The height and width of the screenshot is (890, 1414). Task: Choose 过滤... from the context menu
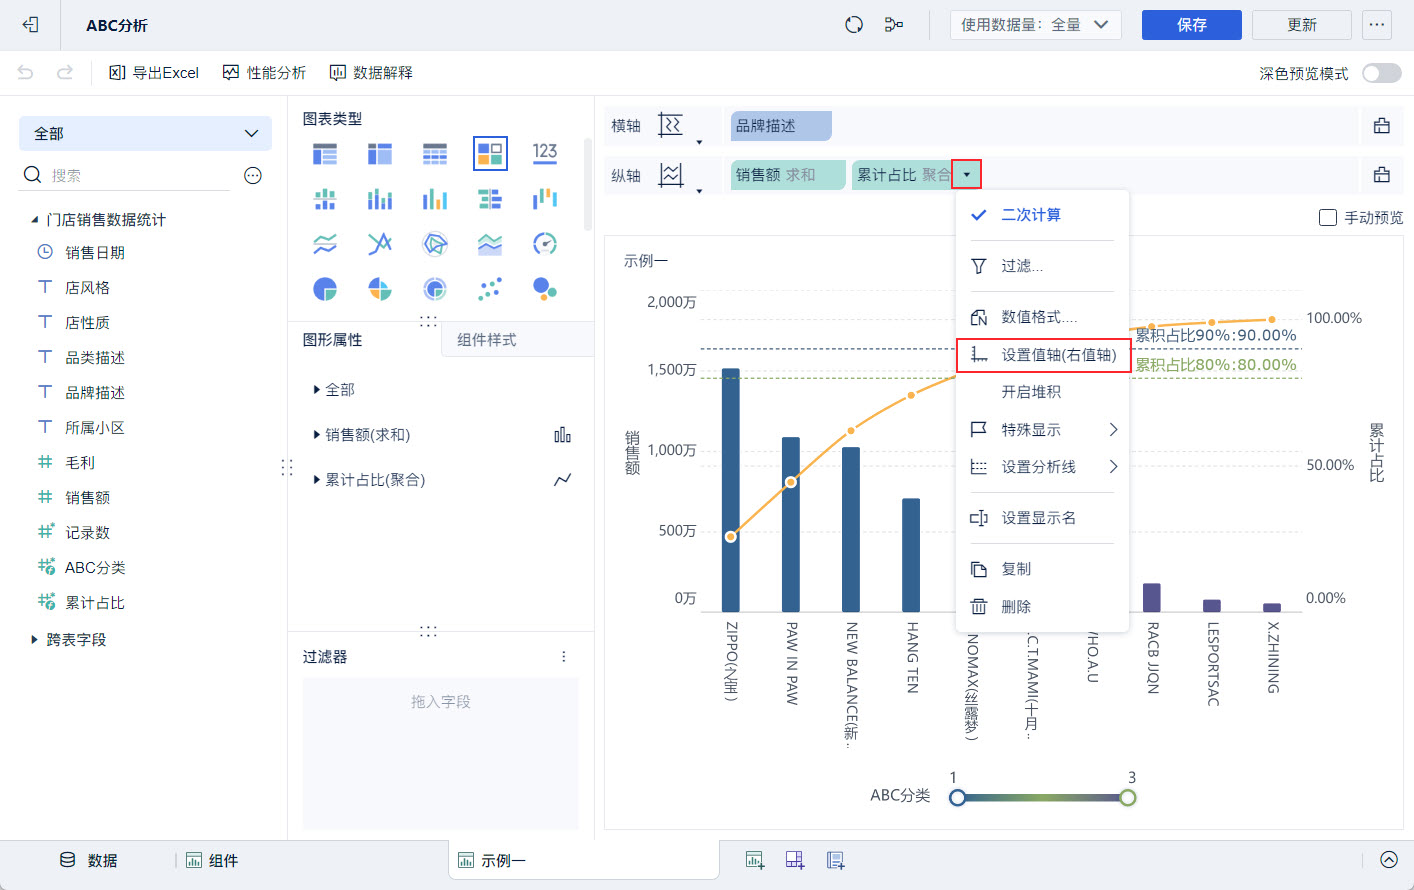coord(1043,266)
